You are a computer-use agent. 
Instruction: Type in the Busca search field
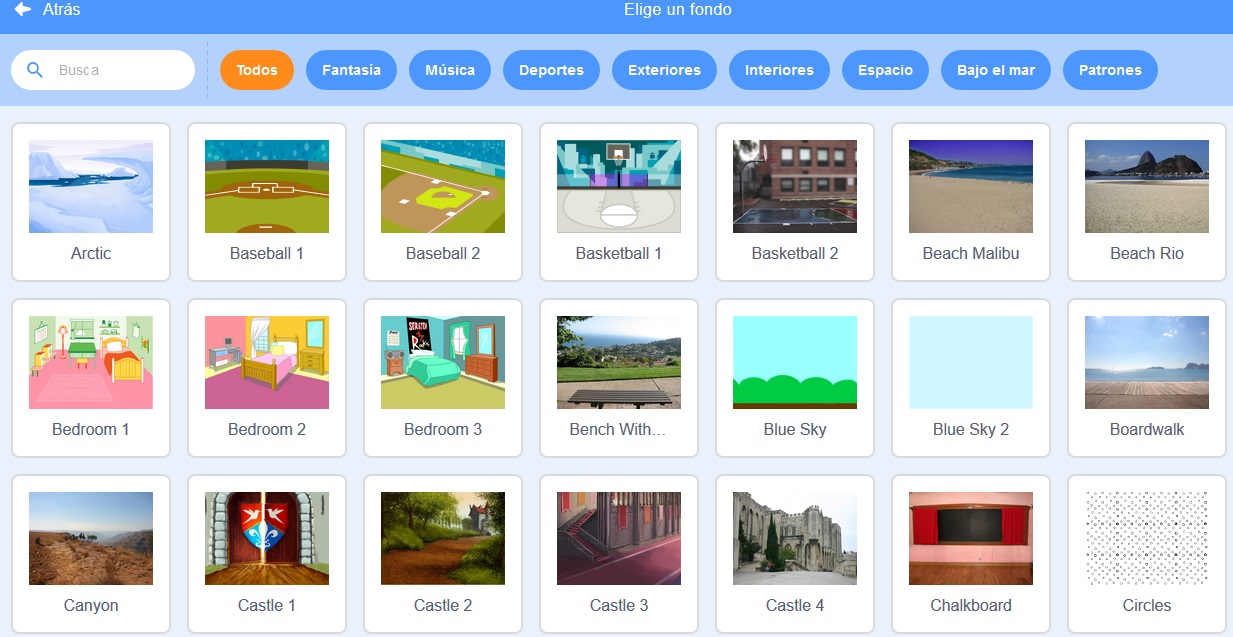120,70
